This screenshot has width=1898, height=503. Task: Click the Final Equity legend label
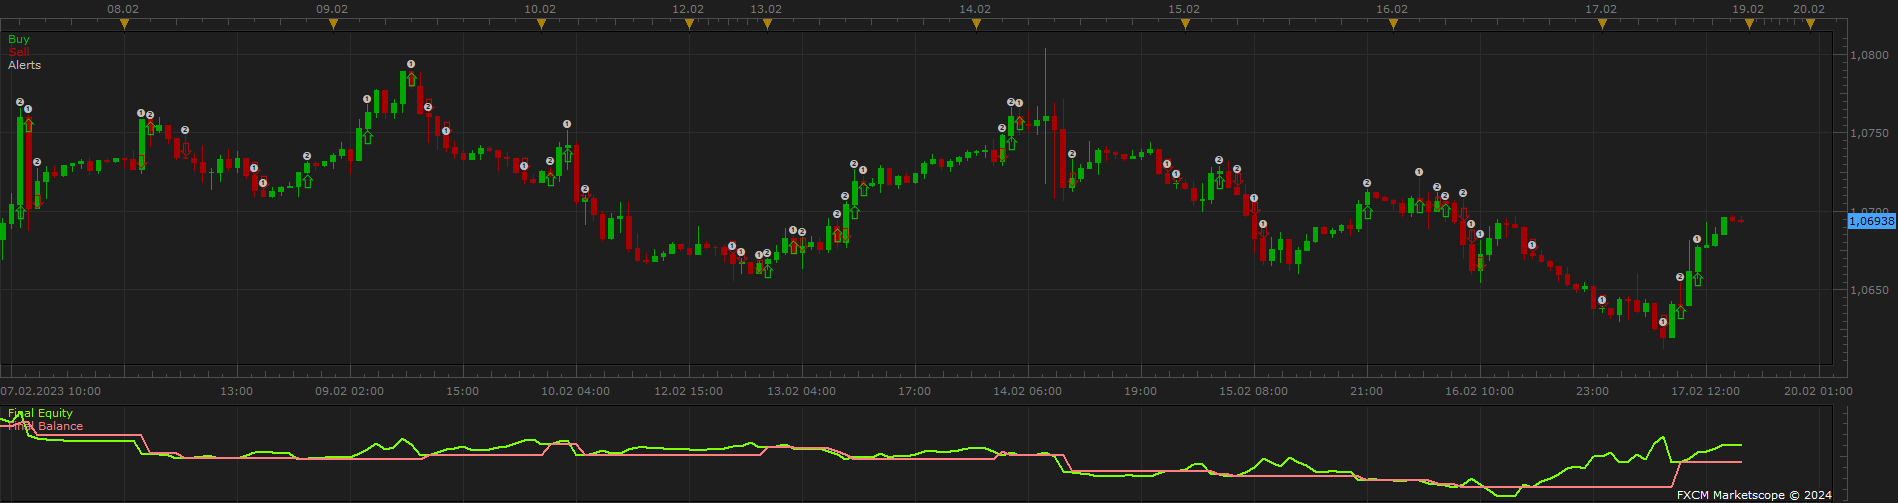click(x=41, y=413)
